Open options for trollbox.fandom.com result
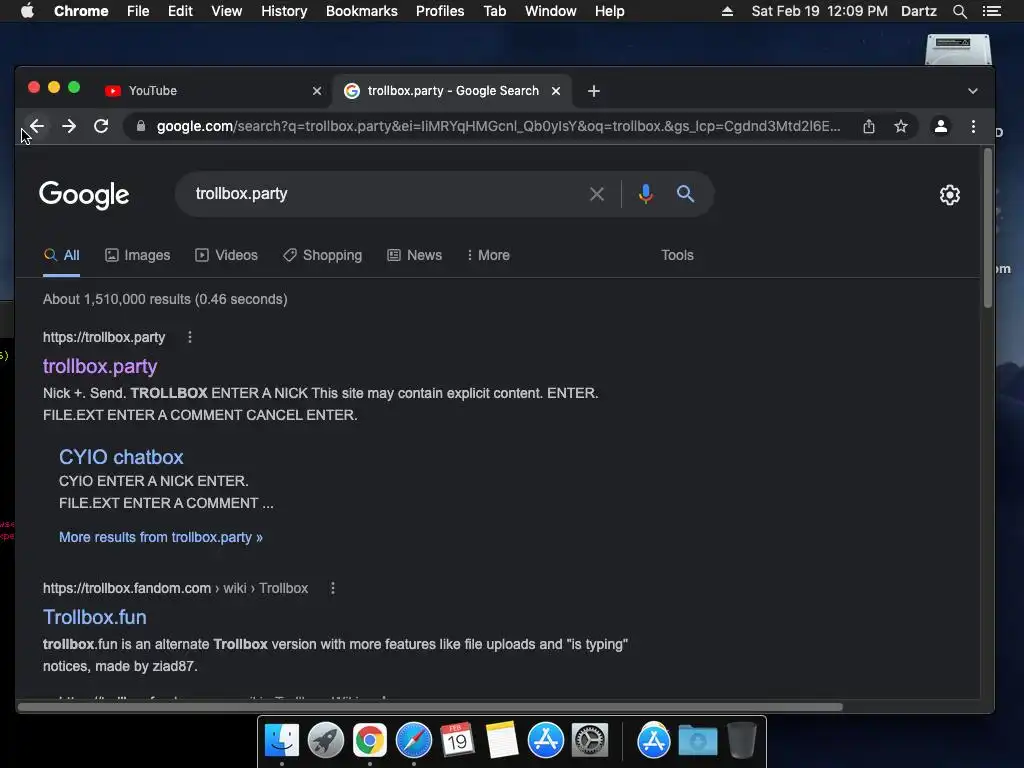 pyautogui.click(x=332, y=588)
